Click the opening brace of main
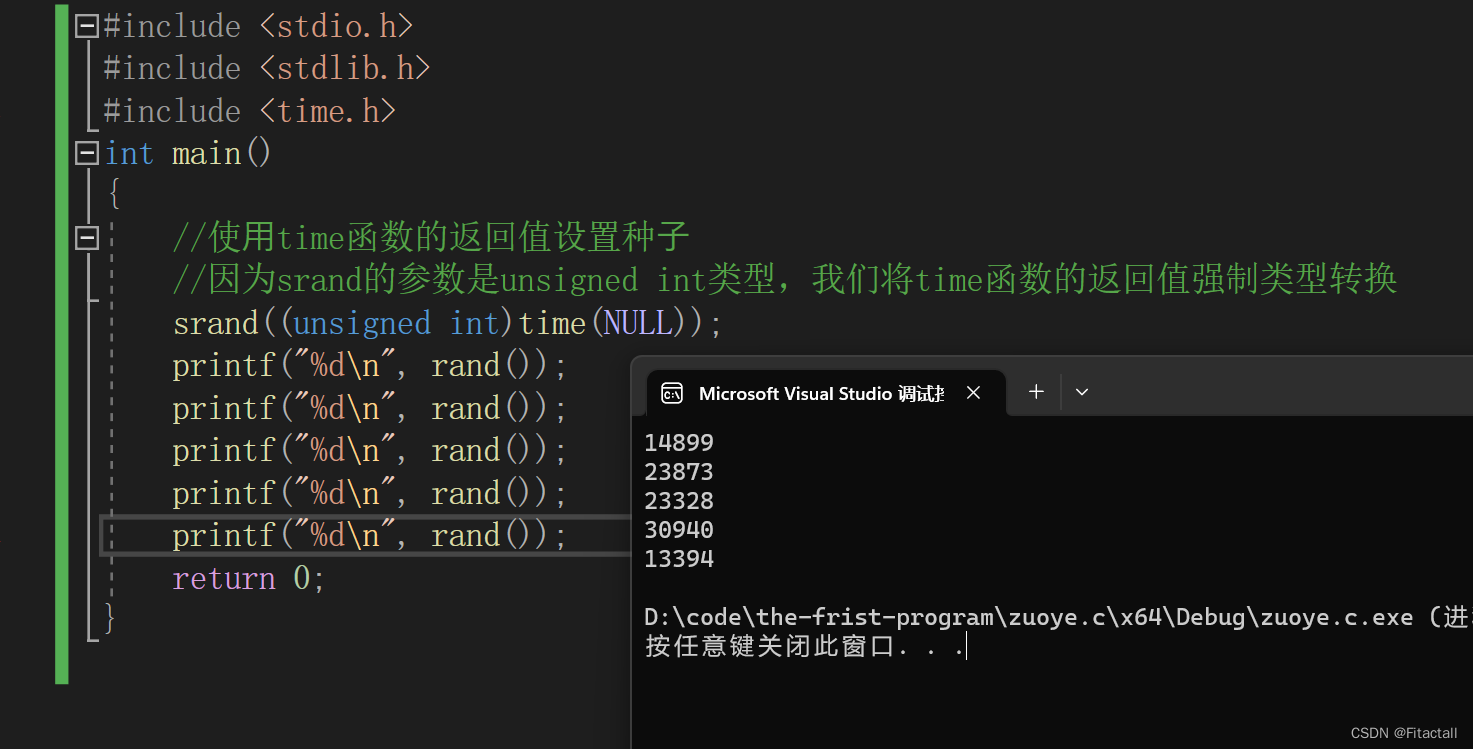The width and height of the screenshot is (1473, 749). [113, 195]
